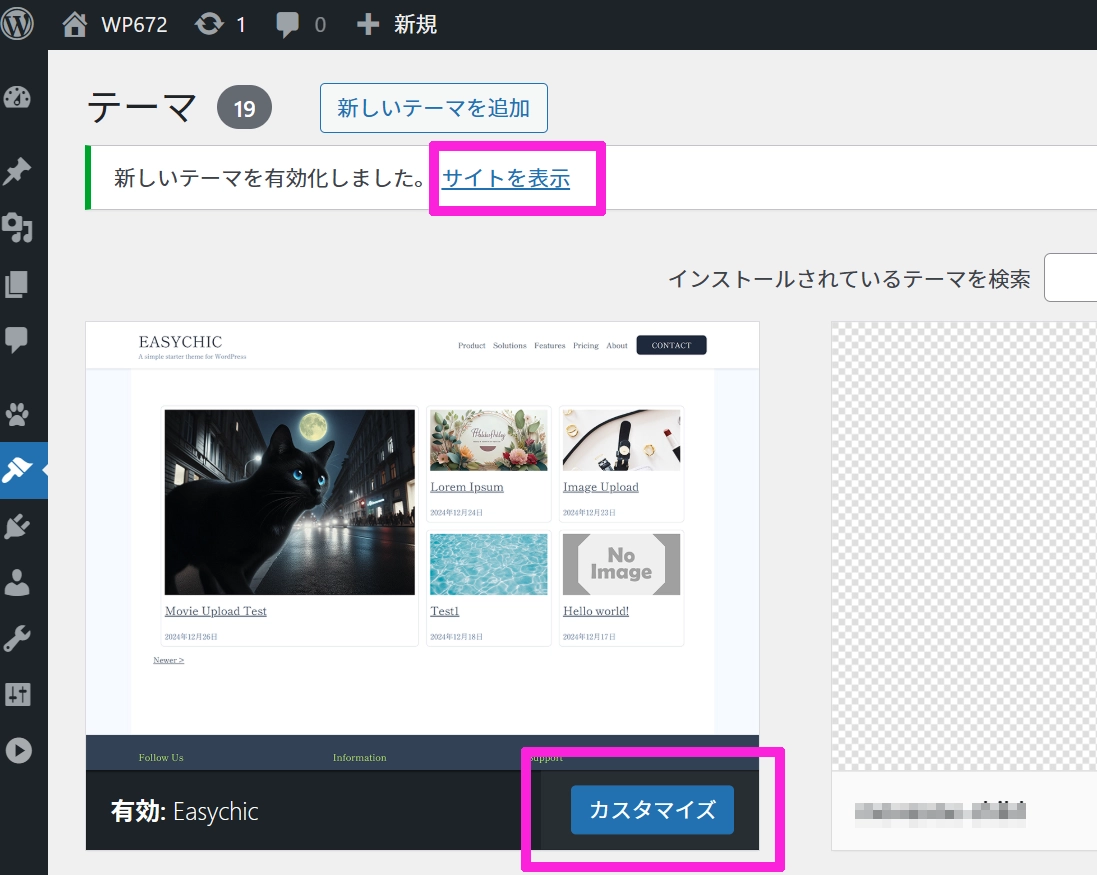
Task: Open the Plugins plug icon
Action: [x=18, y=526]
